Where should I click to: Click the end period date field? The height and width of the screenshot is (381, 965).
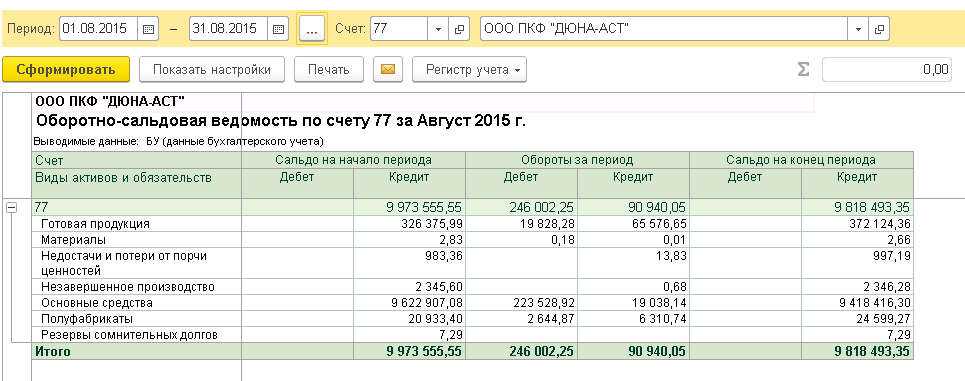tap(229, 28)
